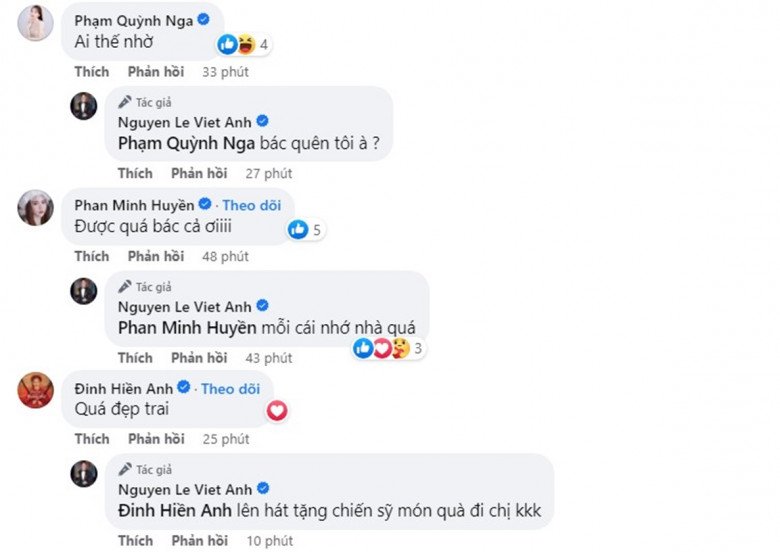Open Đinh Hiền Anh's avatar

36,390
